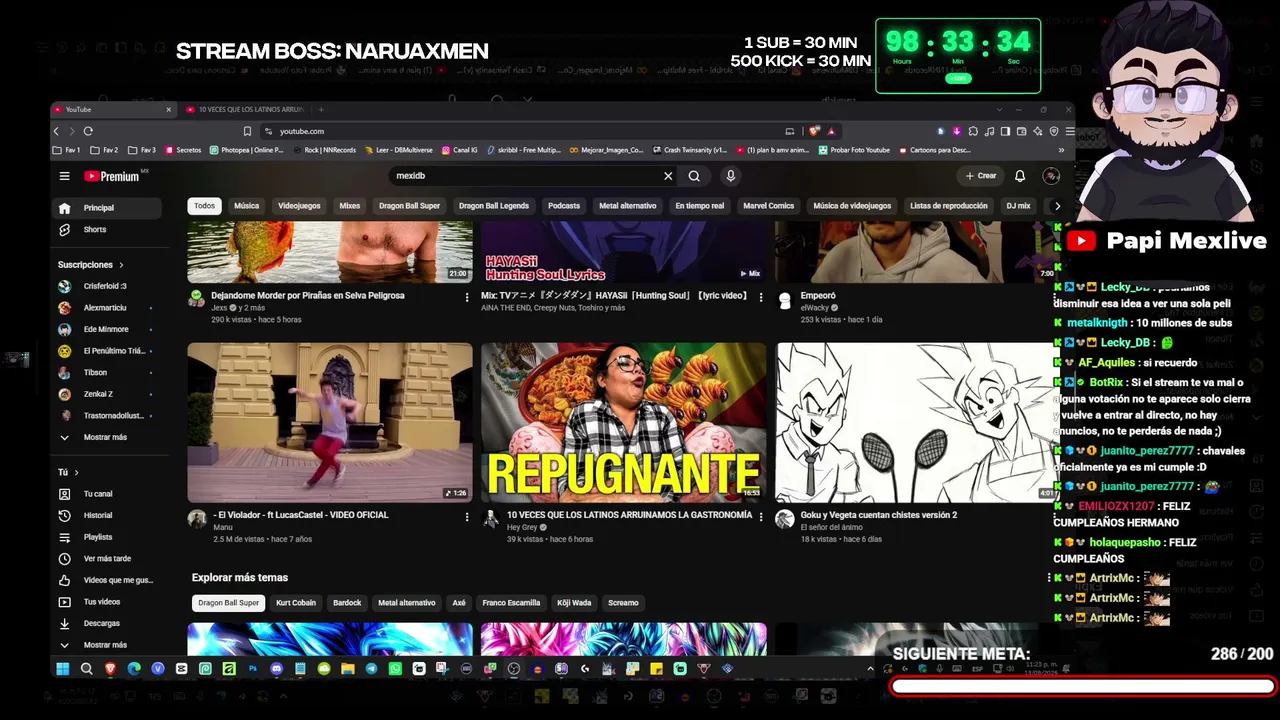Click the YouTube Premium logo
This screenshot has height=720, width=1280.
pyautogui.click(x=112, y=176)
